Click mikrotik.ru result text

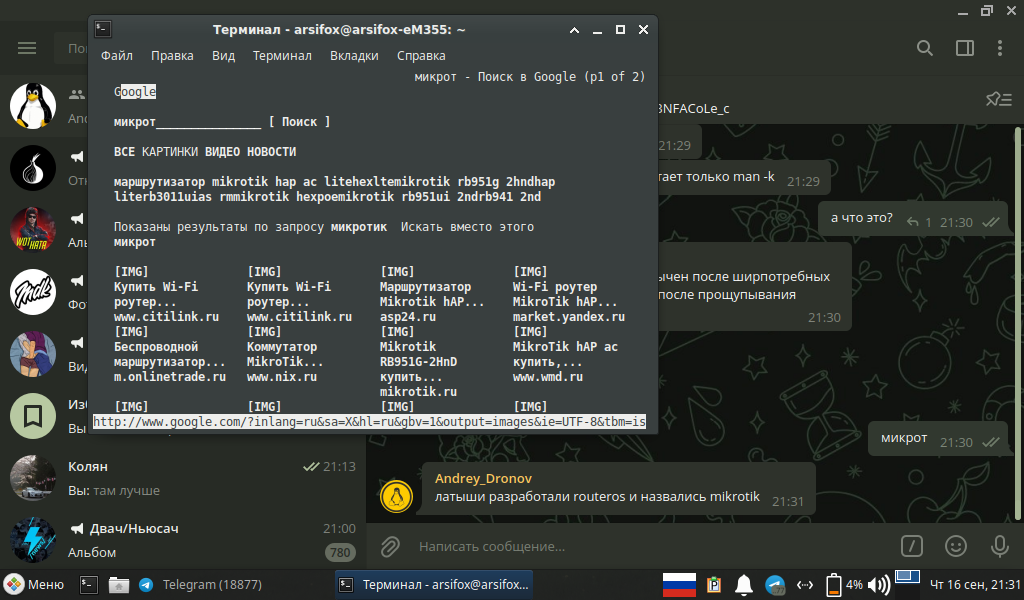pyautogui.click(x=419, y=392)
